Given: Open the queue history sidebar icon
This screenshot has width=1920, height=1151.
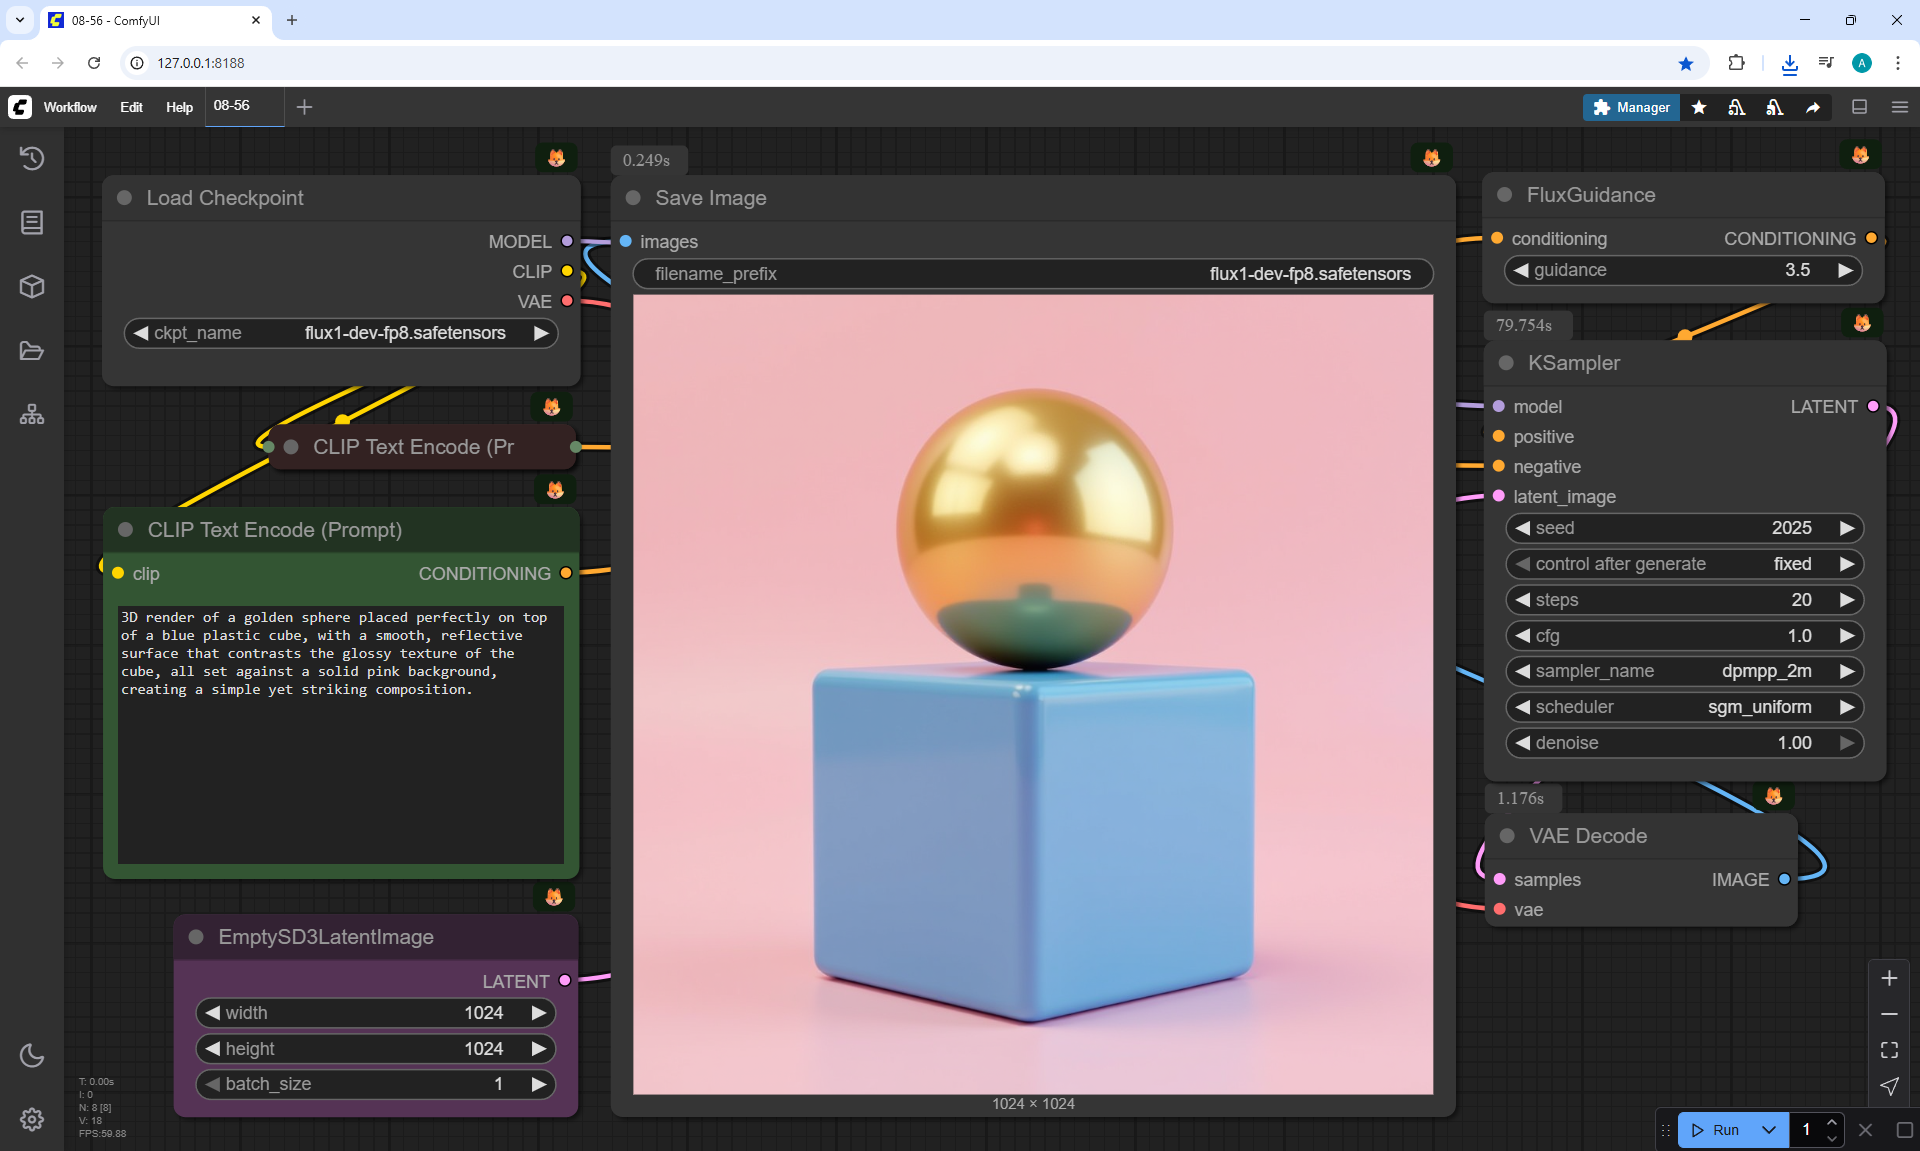Looking at the screenshot, I should (x=32, y=158).
